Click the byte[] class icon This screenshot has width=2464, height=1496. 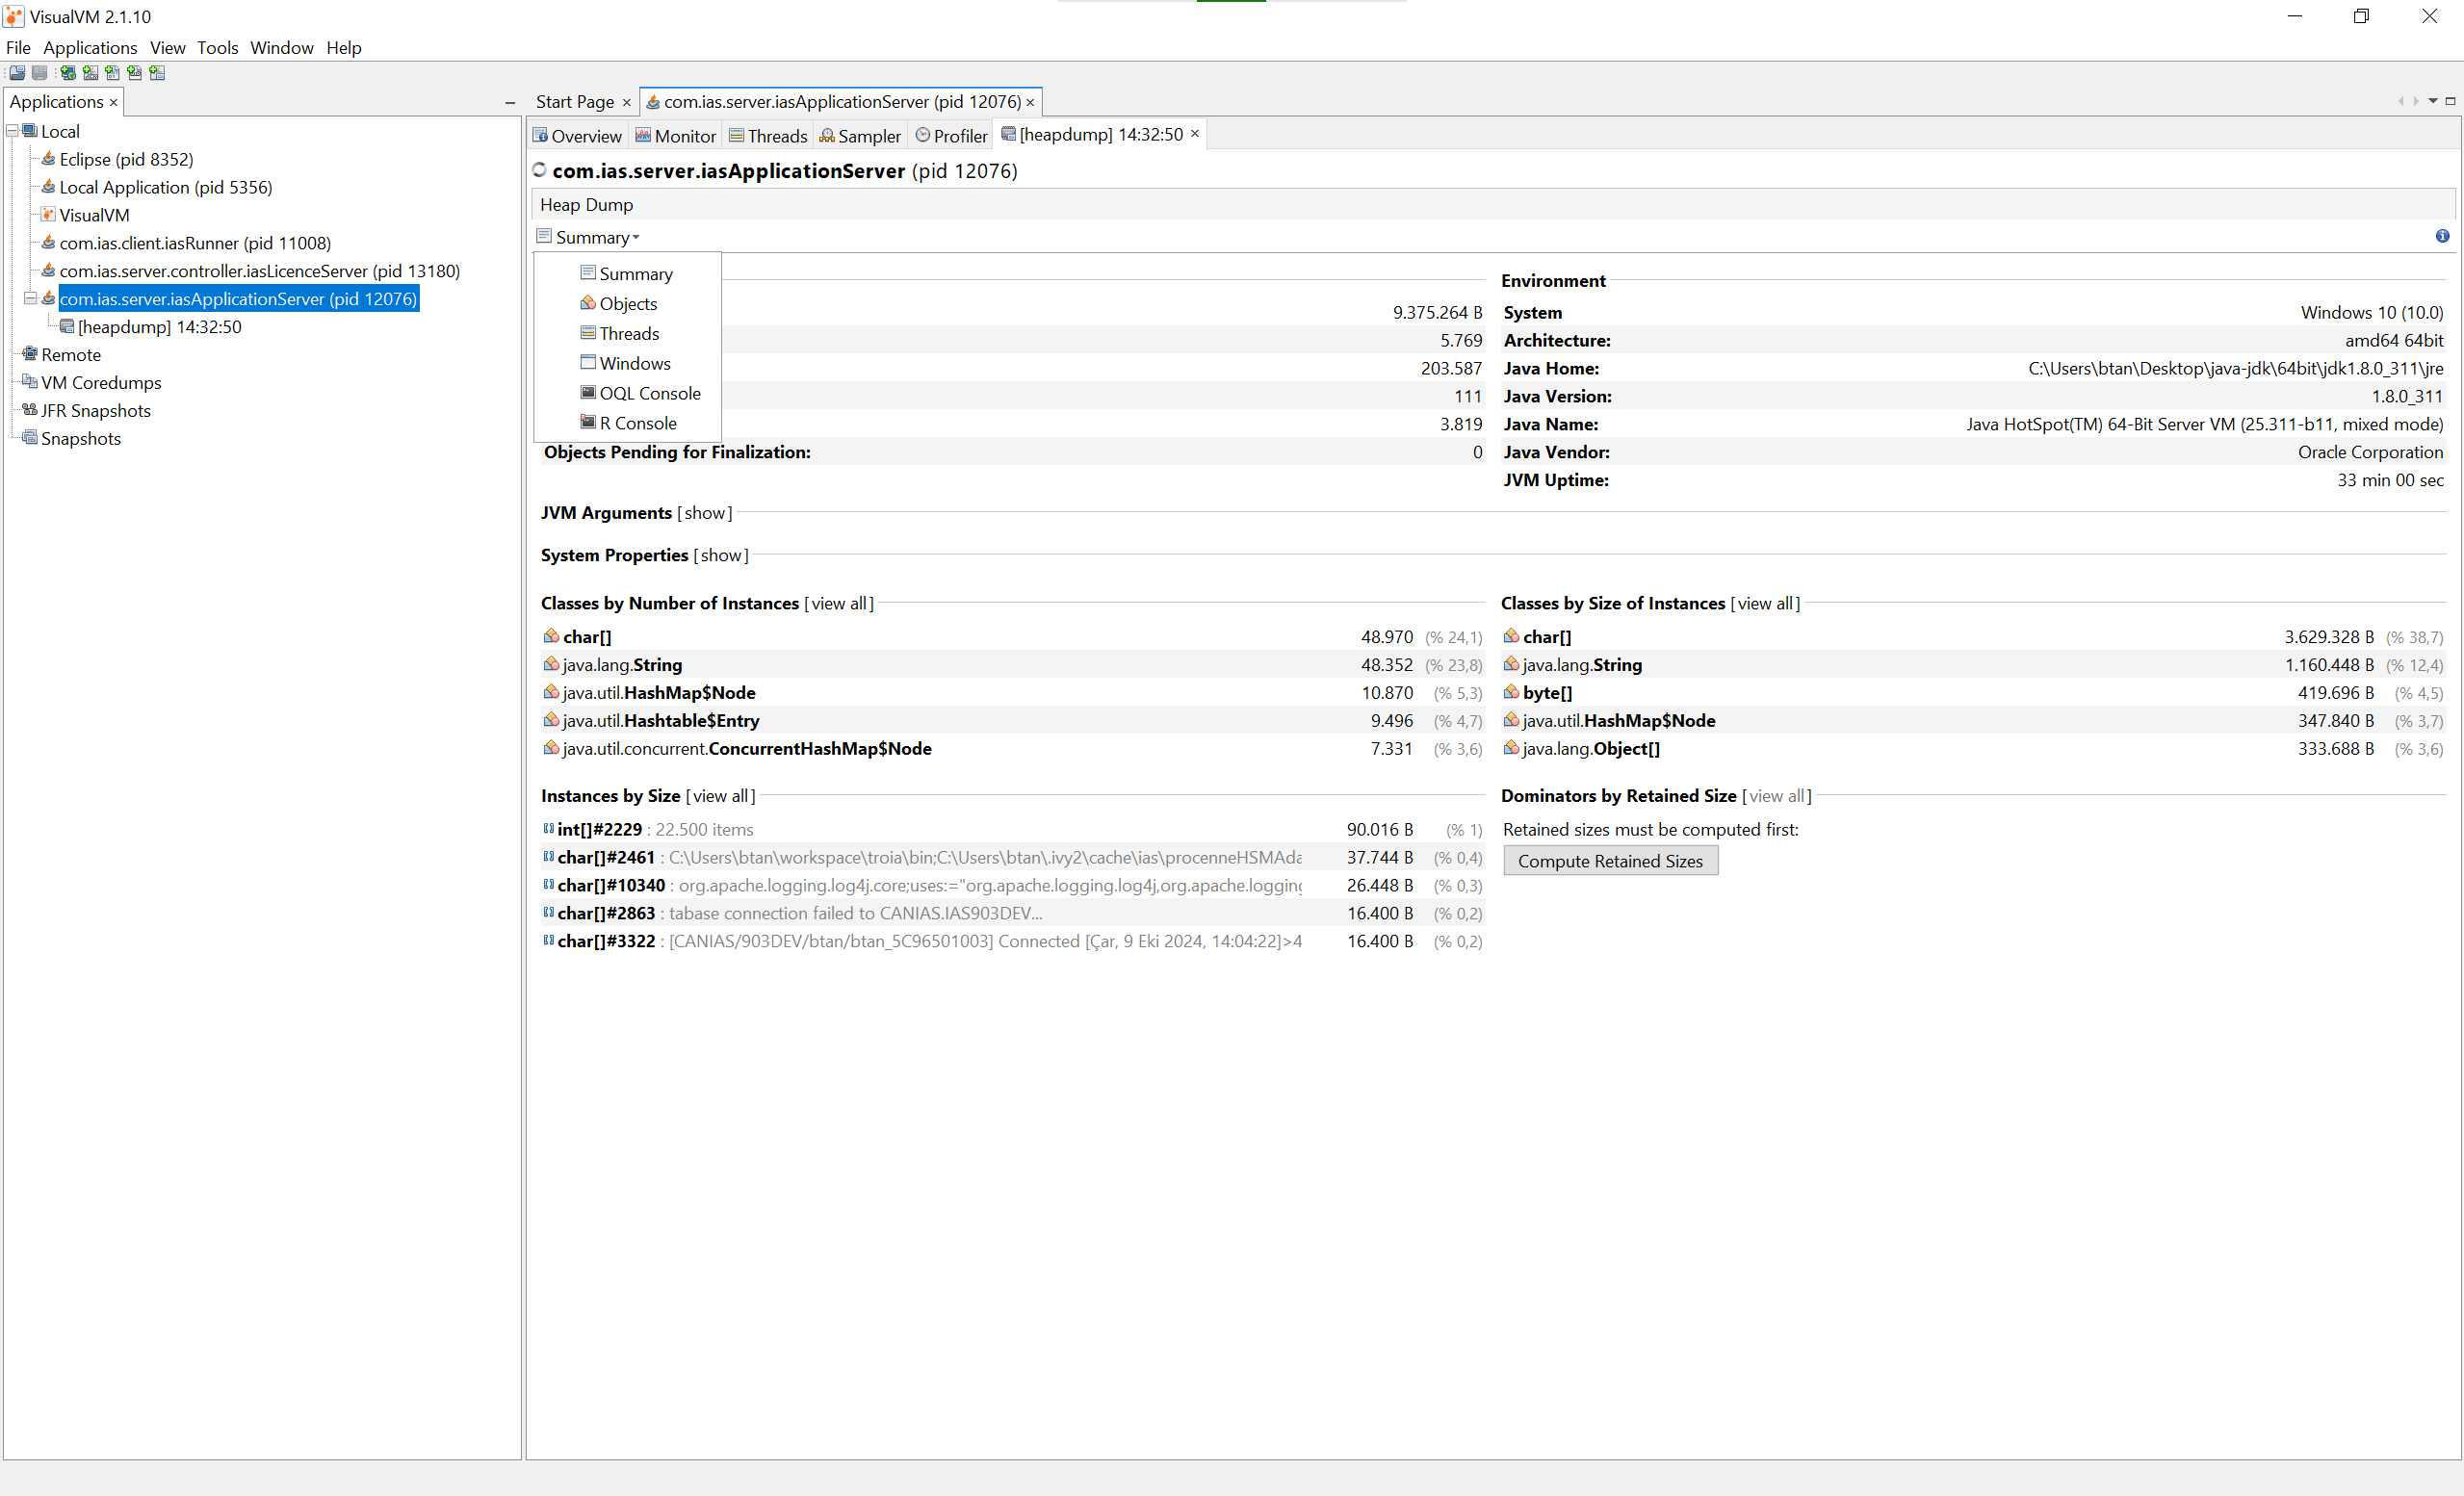coord(1511,692)
